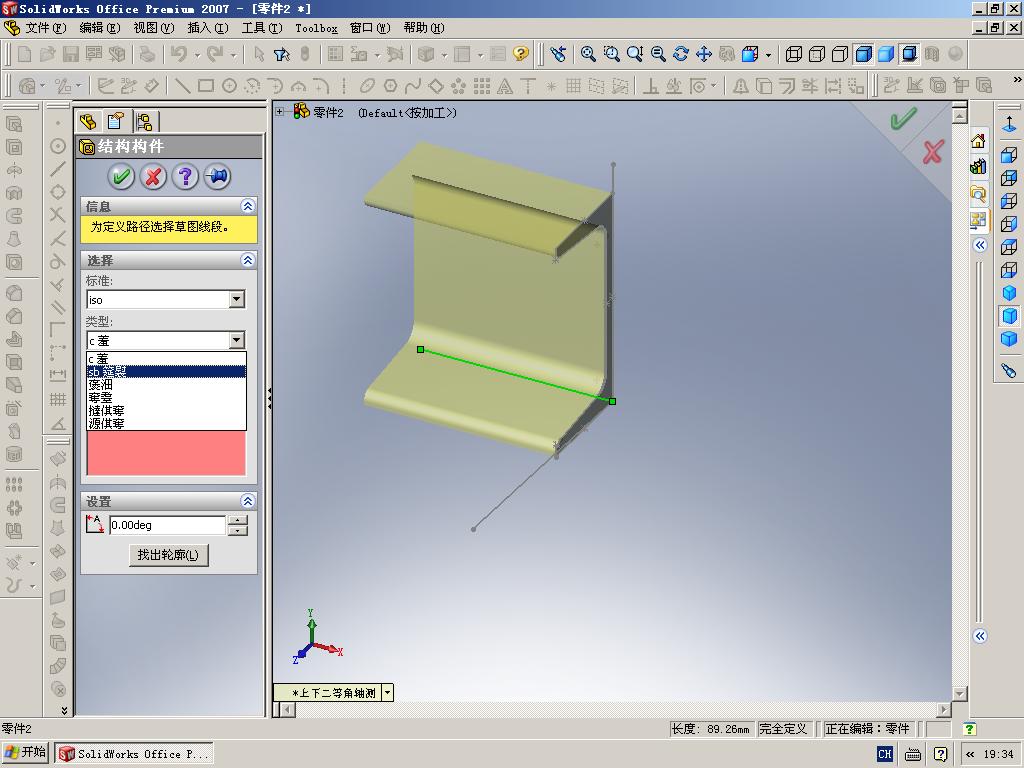This screenshot has width=1024, height=768.
Task: Switch to the ConfigurationManager tab
Action: pos(145,121)
